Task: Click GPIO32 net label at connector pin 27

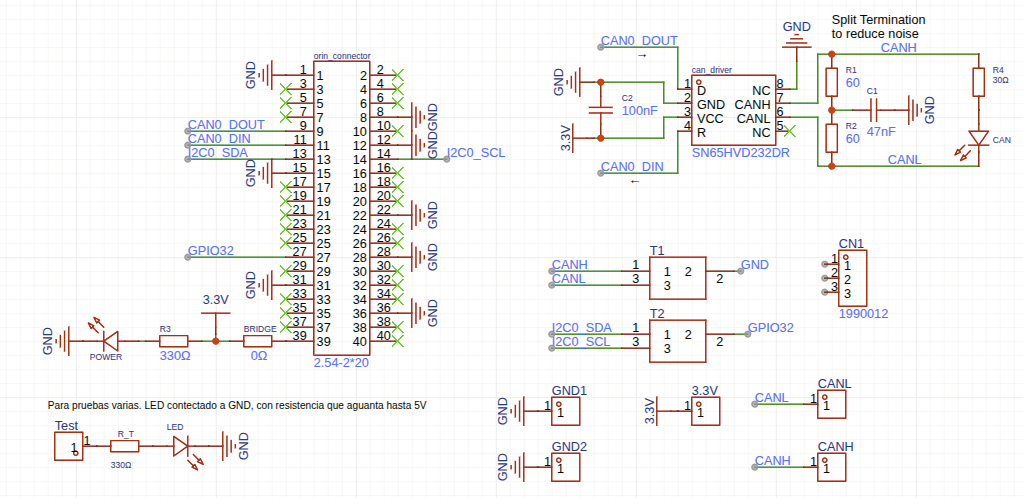Action: click(x=211, y=250)
